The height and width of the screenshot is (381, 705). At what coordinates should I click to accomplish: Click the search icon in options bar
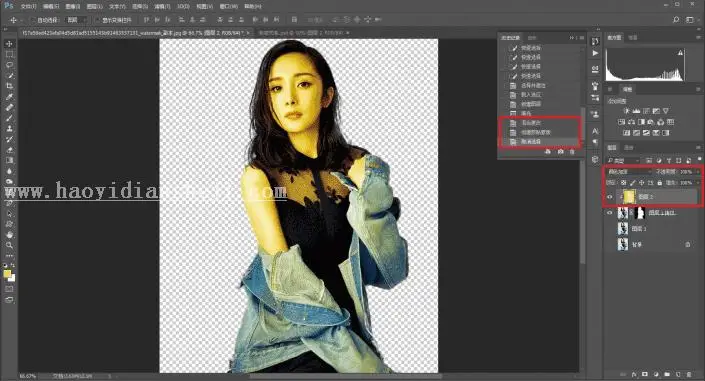tap(676, 20)
